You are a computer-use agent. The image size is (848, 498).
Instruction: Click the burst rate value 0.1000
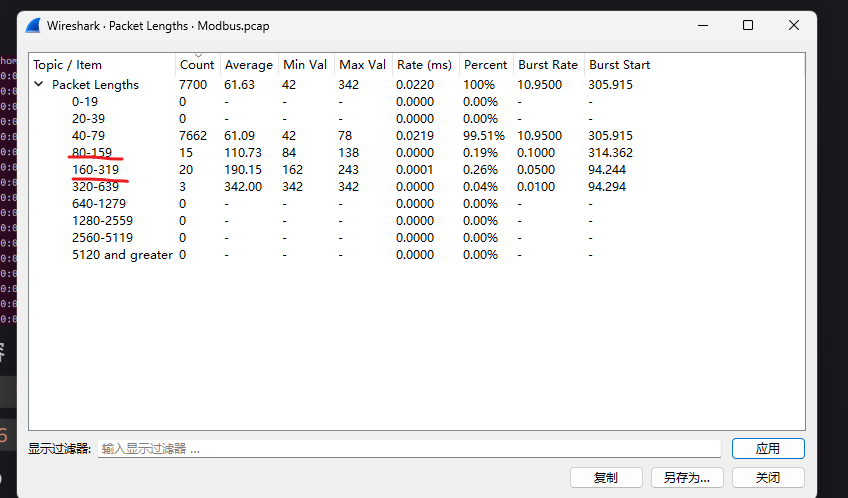pyautogui.click(x=536, y=153)
